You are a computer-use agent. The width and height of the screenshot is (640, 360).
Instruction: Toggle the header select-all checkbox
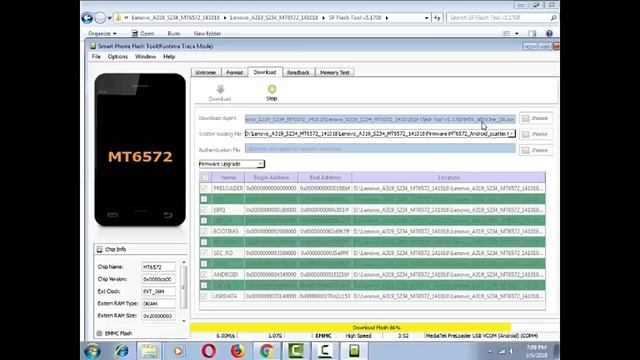click(205, 178)
